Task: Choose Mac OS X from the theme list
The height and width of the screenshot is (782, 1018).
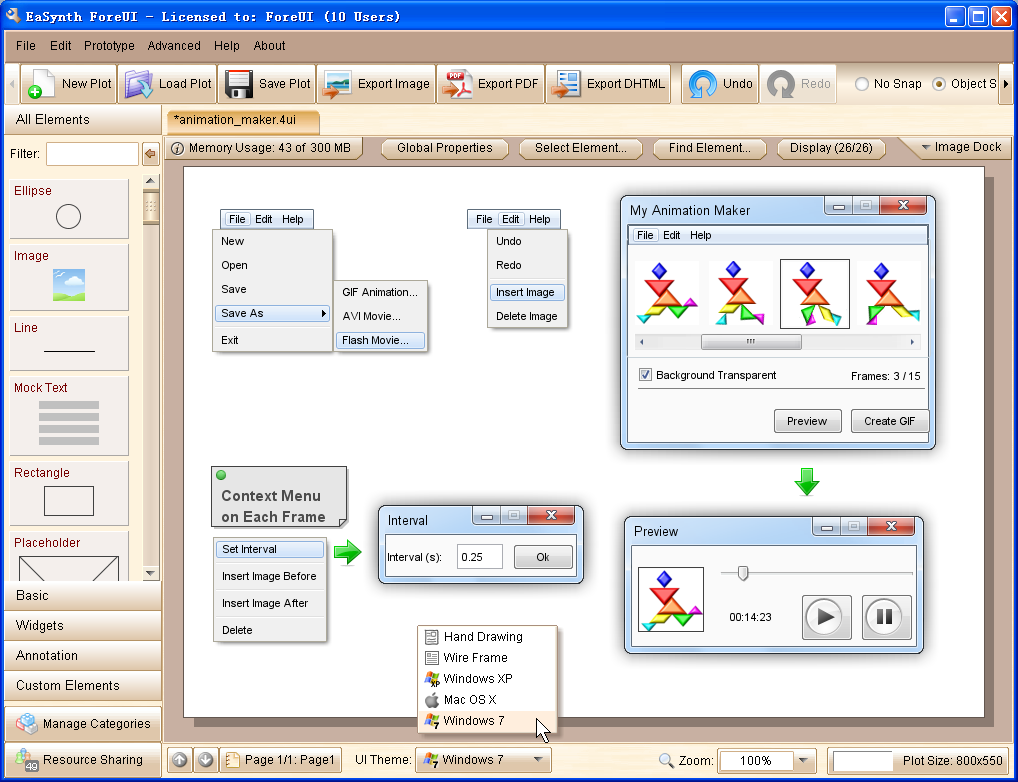Action: coord(470,700)
